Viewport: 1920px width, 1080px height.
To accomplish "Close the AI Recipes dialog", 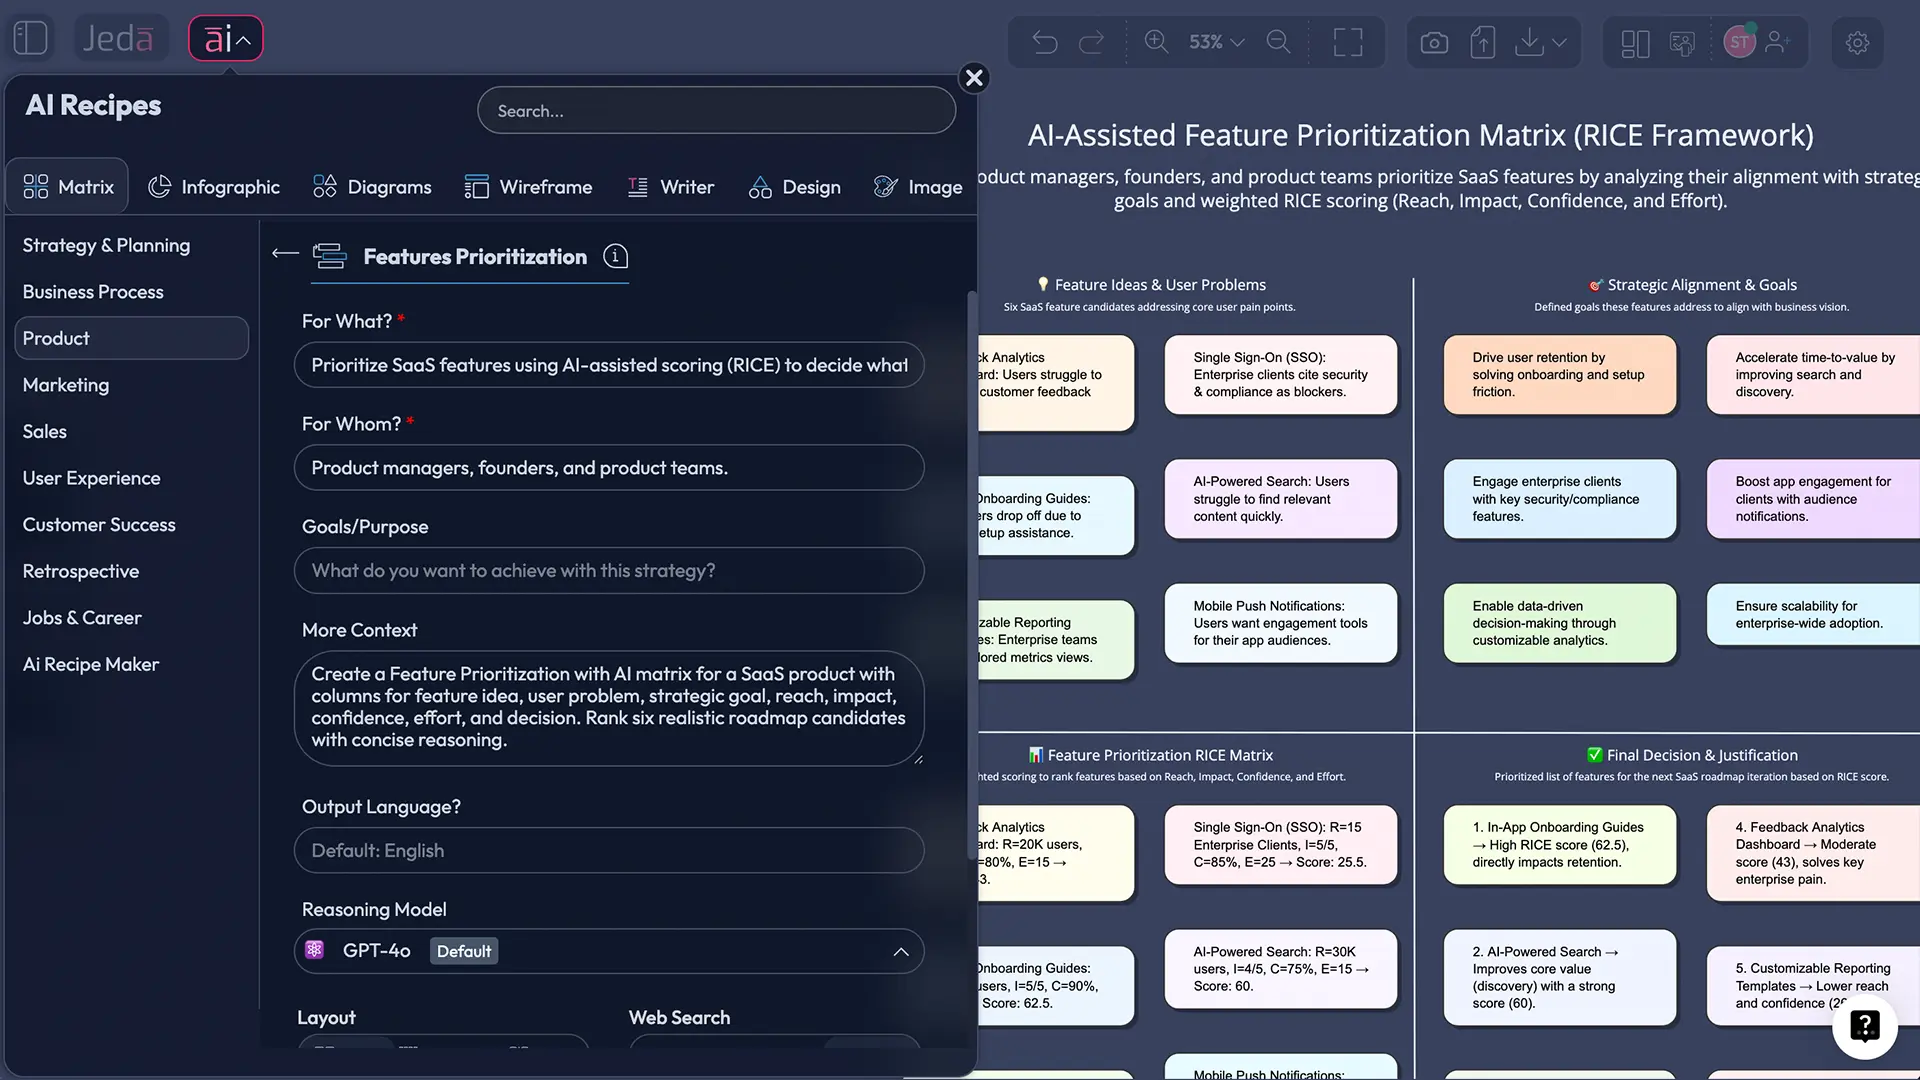I will pyautogui.click(x=973, y=77).
